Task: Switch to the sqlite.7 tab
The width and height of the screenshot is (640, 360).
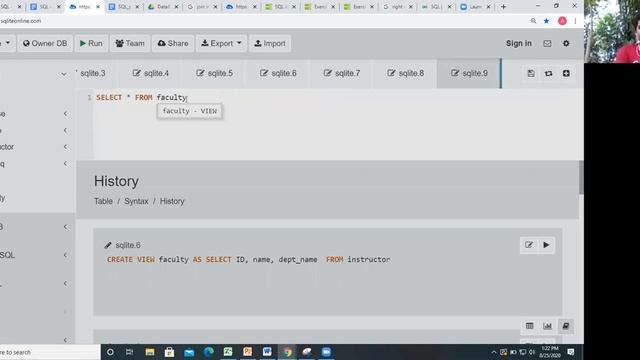Action: coord(342,73)
